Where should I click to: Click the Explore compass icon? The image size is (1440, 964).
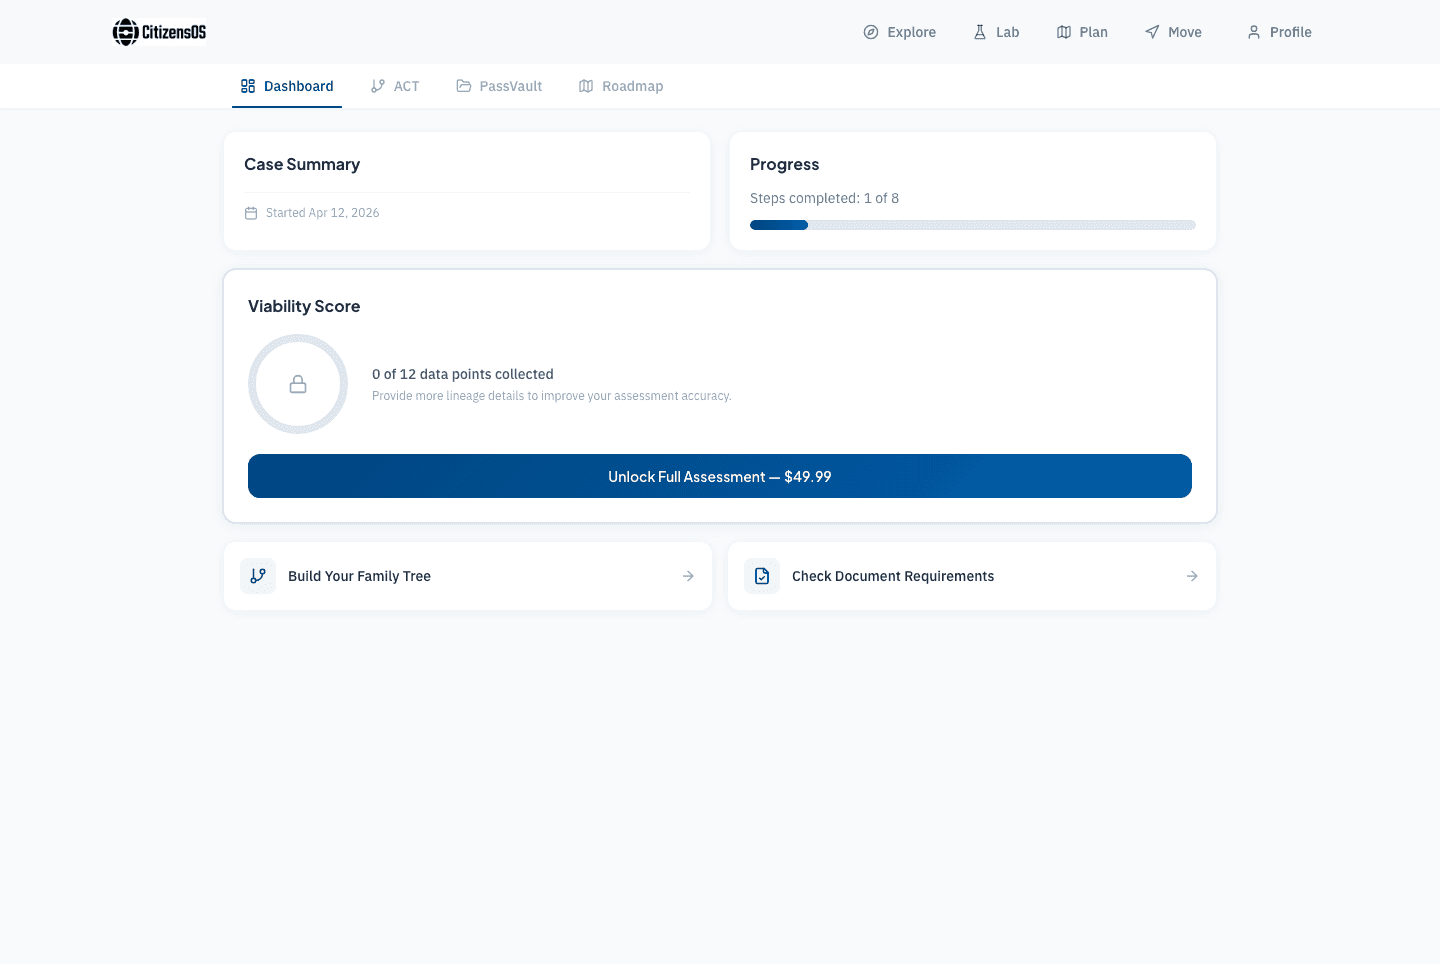(871, 32)
